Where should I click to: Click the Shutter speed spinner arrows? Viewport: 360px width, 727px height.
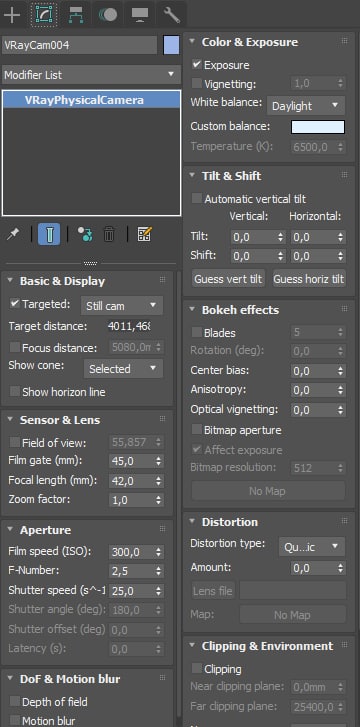coord(159,591)
